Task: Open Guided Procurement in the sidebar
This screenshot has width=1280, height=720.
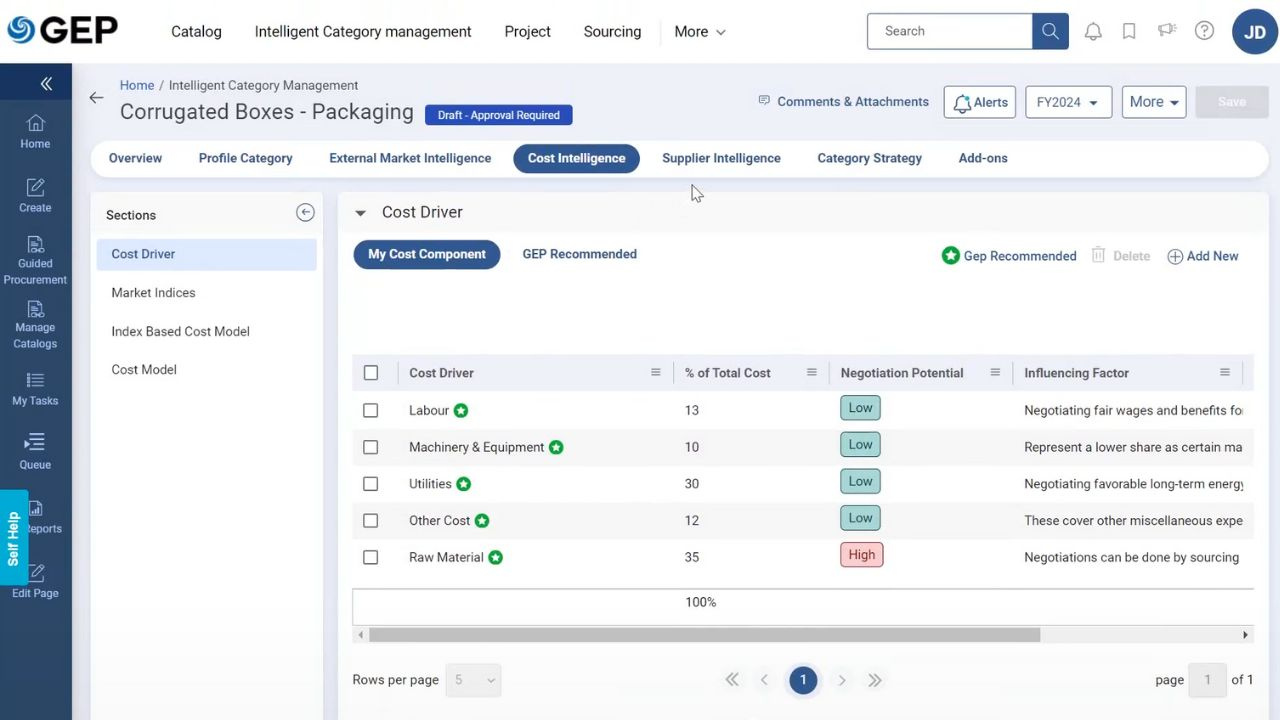Action: [35, 261]
